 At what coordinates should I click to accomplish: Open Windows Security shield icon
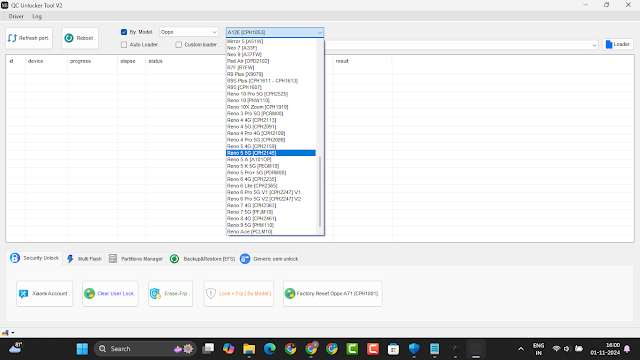click(x=414, y=349)
